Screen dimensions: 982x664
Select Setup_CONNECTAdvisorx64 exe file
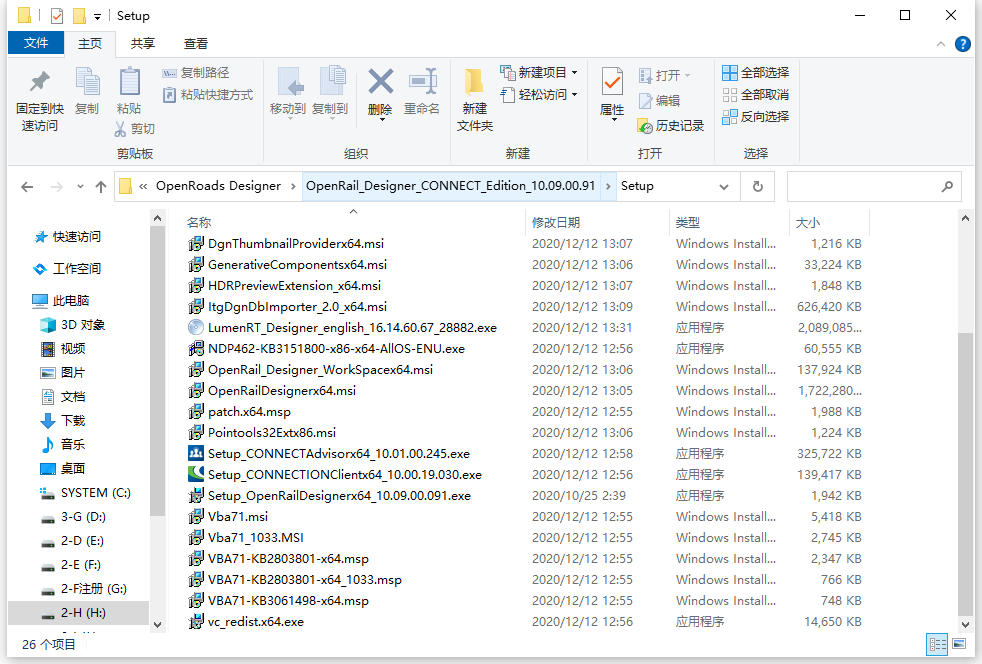tap(339, 454)
